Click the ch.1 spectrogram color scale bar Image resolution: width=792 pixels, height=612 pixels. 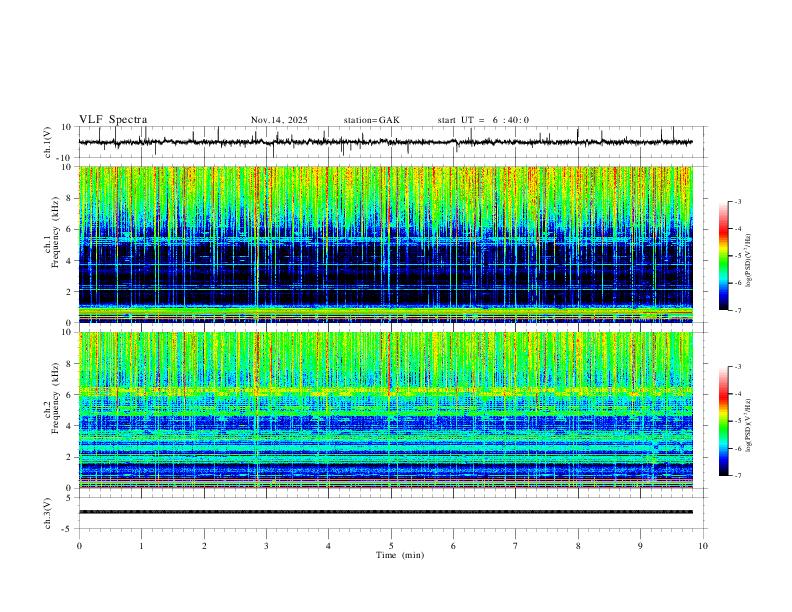(723, 256)
